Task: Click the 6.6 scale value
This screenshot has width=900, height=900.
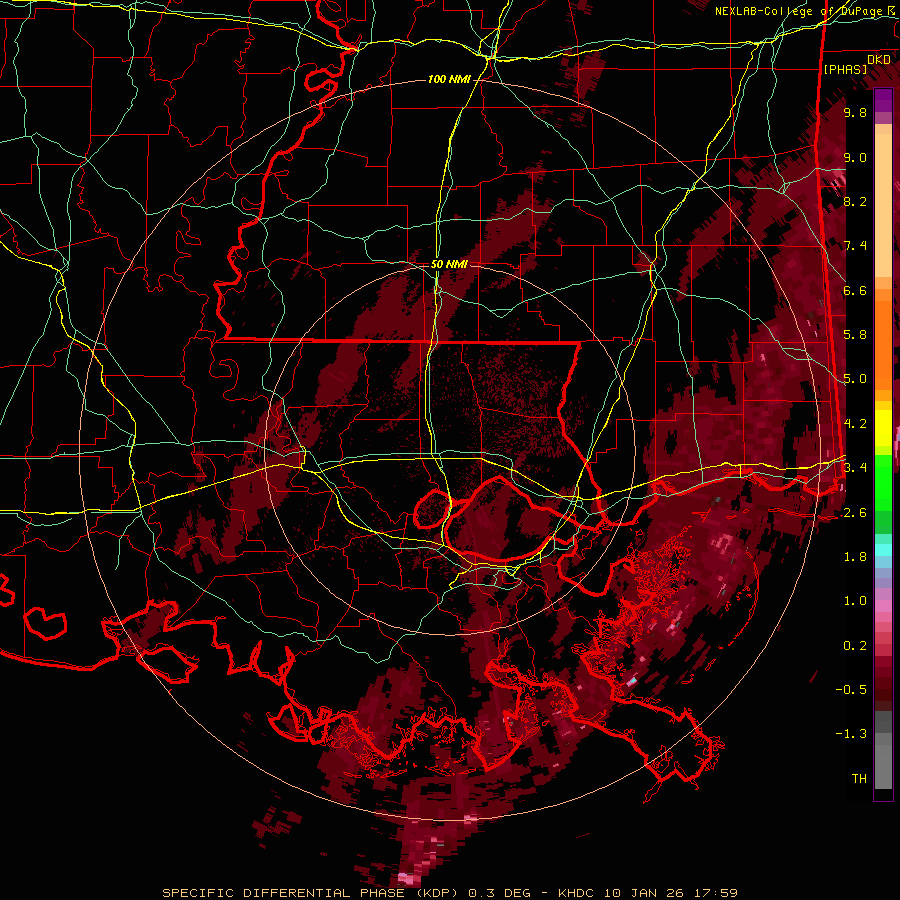Action: (855, 290)
